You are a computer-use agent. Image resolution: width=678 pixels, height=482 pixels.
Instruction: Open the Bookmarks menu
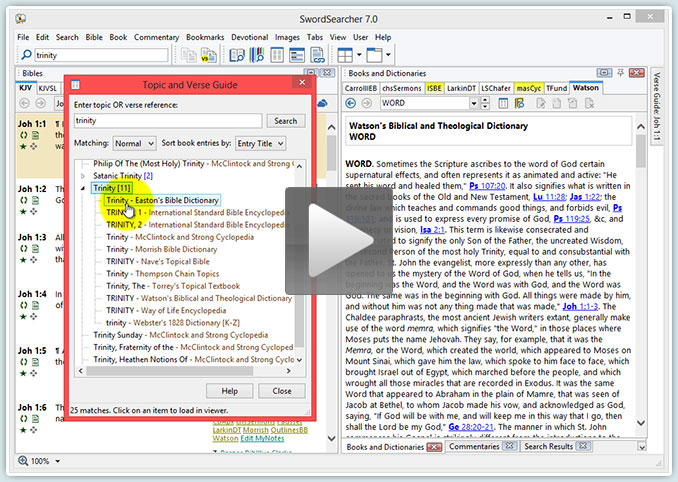[205, 37]
